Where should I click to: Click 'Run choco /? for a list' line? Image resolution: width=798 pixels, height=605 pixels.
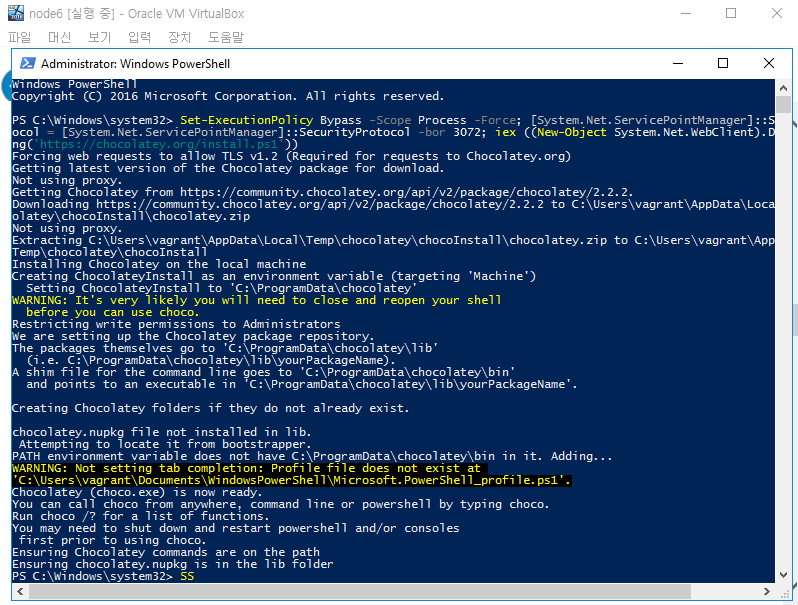pos(140,516)
